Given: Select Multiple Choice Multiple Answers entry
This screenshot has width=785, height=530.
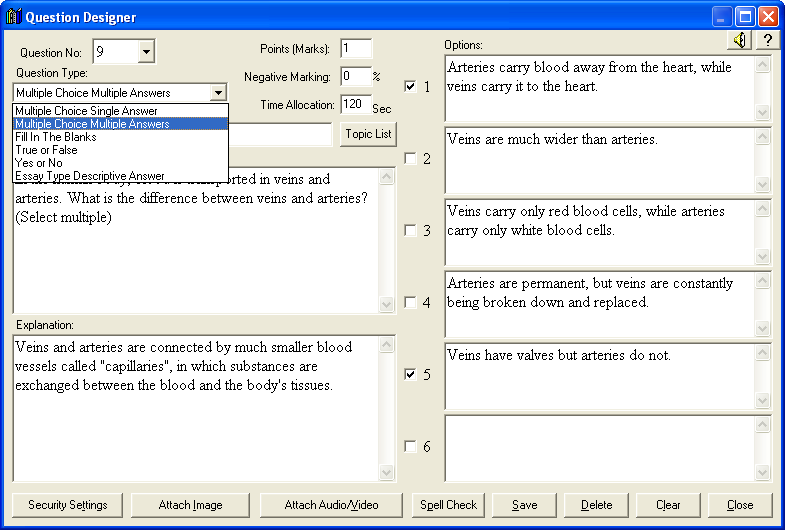Looking at the screenshot, I should click(120, 124).
